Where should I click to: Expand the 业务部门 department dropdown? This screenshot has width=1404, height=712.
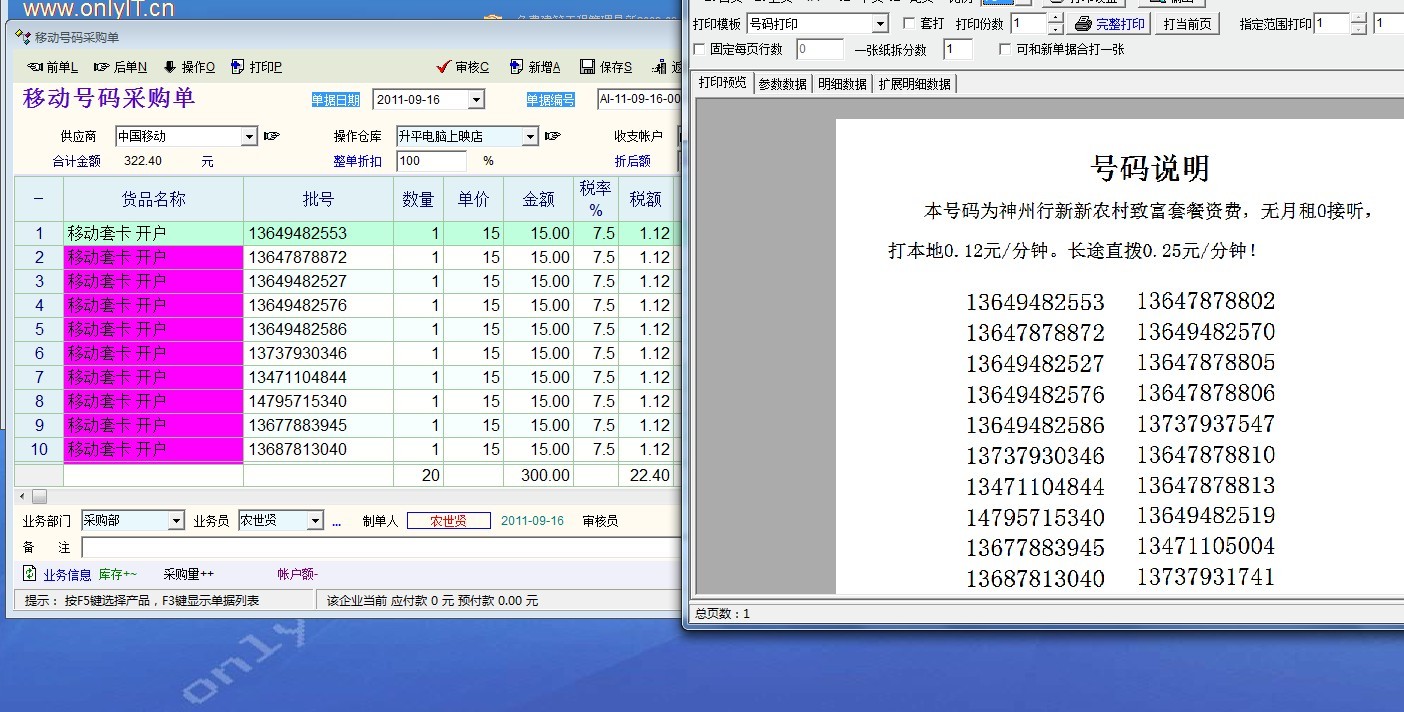176,521
